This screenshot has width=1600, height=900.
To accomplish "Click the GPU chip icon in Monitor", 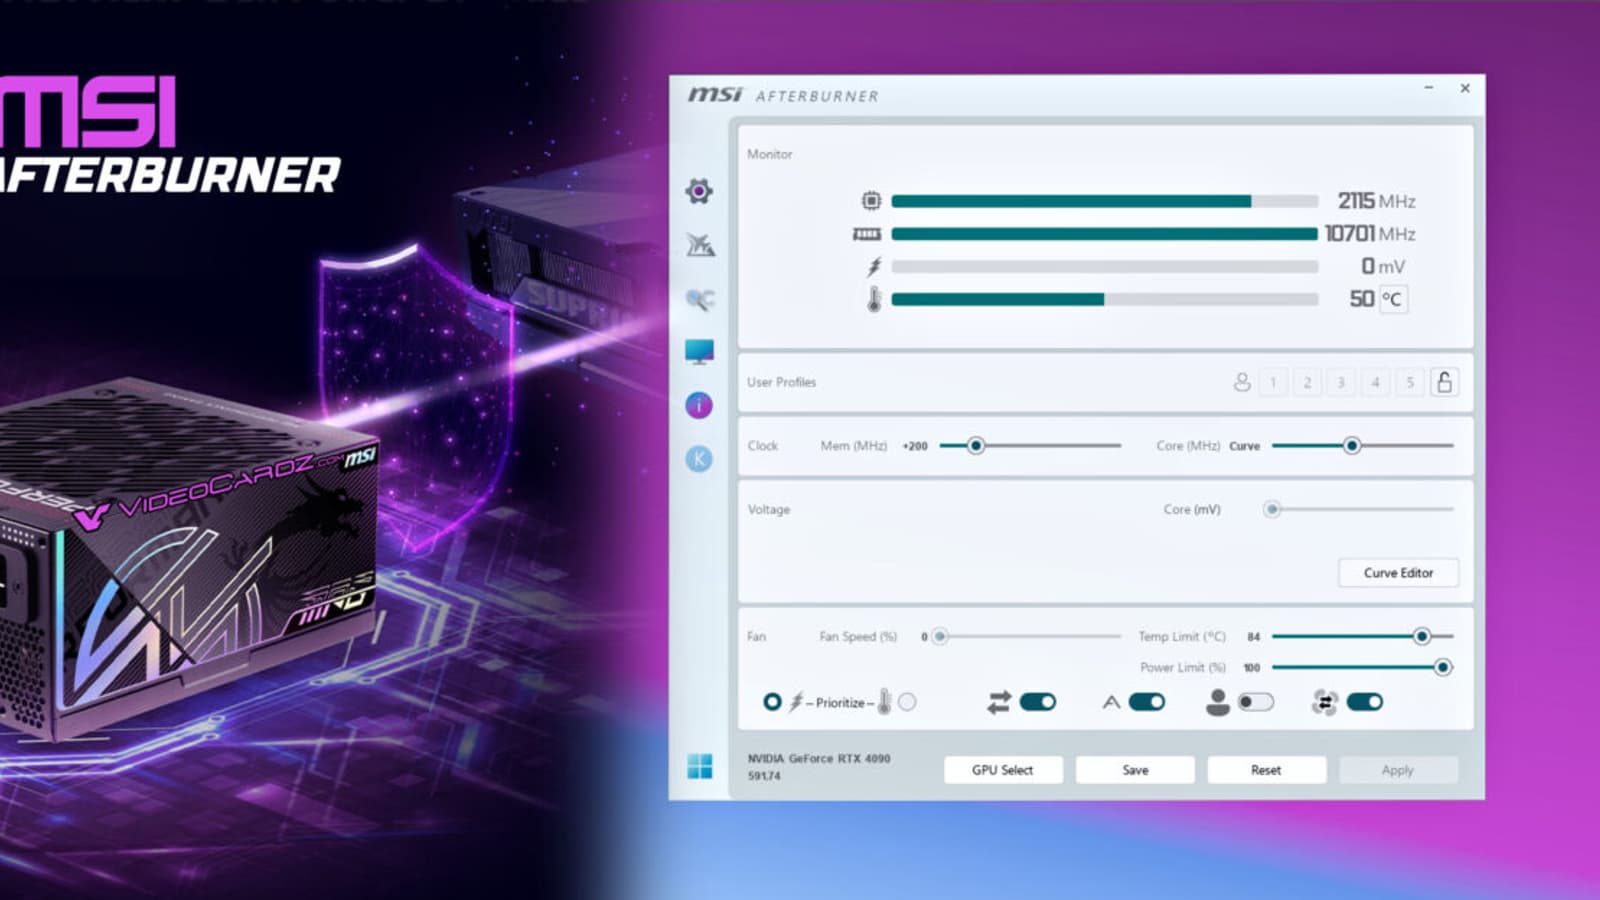I will (871, 201).
